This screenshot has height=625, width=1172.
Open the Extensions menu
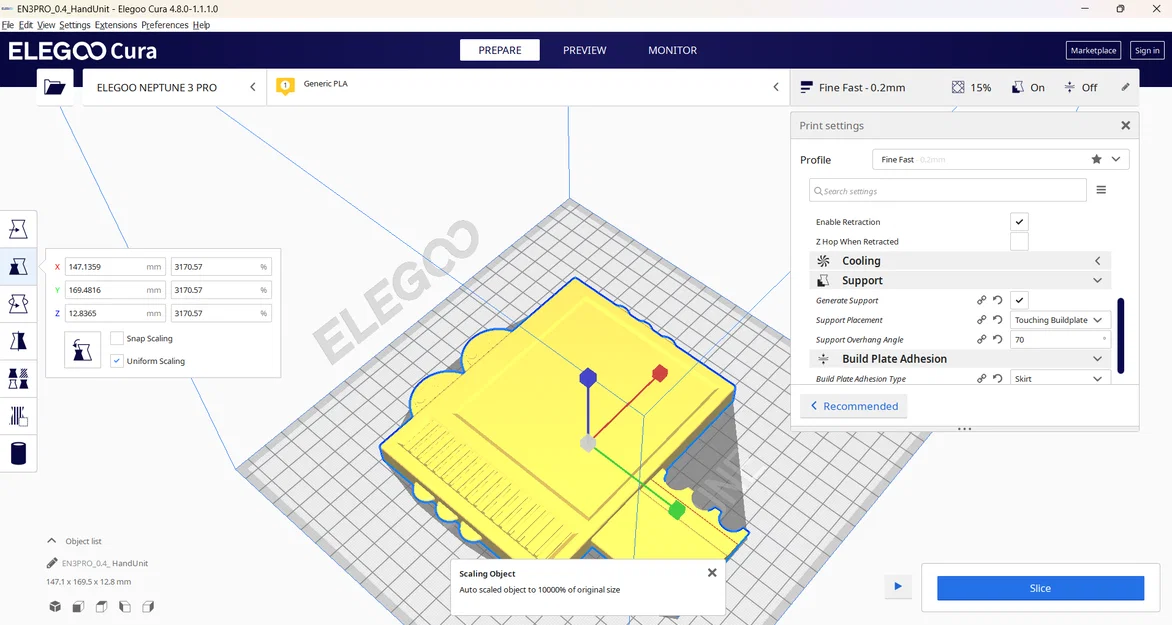116,25
